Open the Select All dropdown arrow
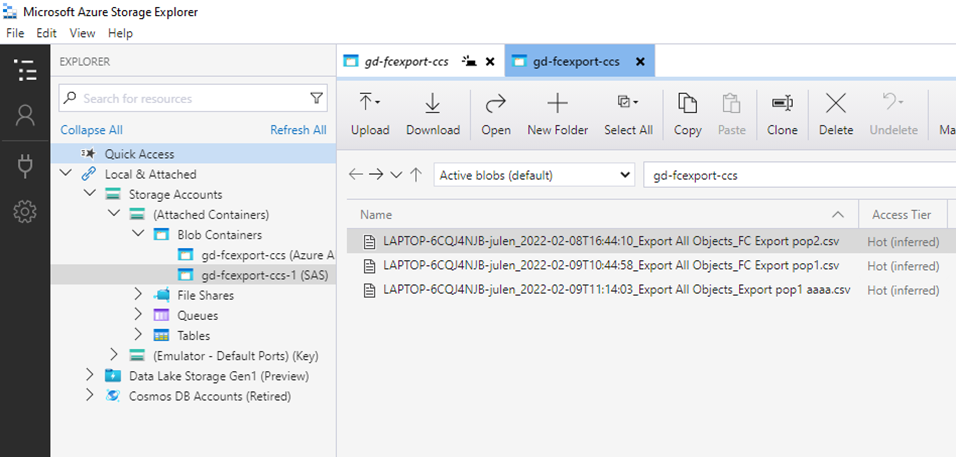This screenshot has height=457, width=956. (636, 102)
